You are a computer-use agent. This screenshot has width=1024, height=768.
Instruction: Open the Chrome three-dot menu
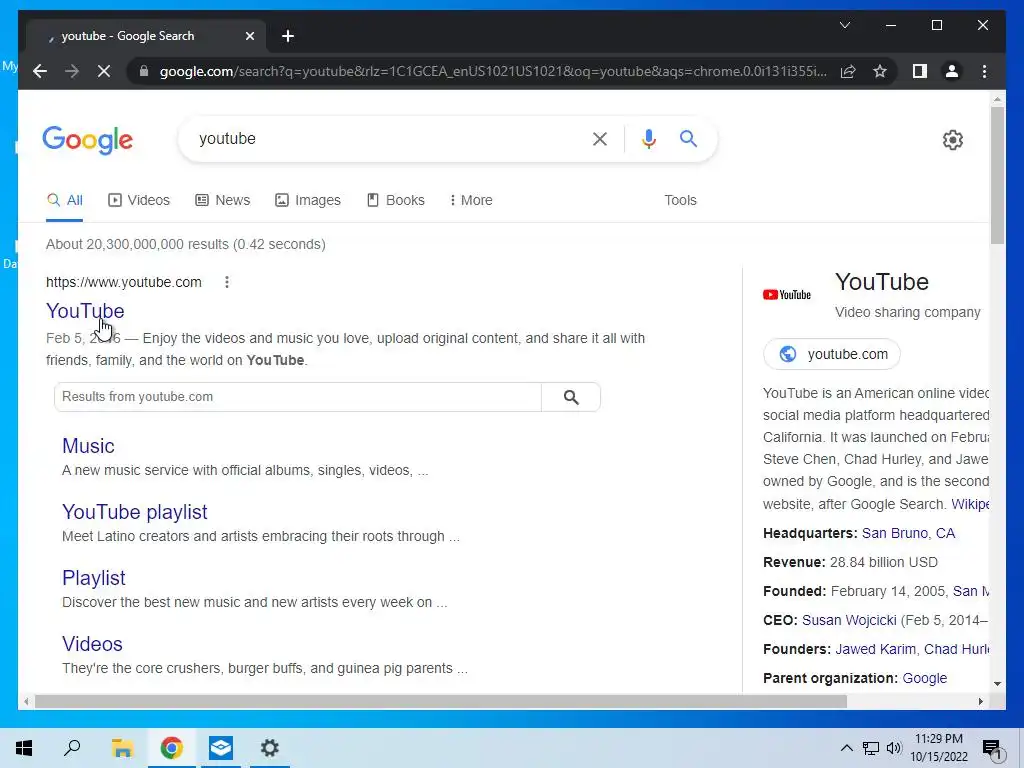coord(984,71)
